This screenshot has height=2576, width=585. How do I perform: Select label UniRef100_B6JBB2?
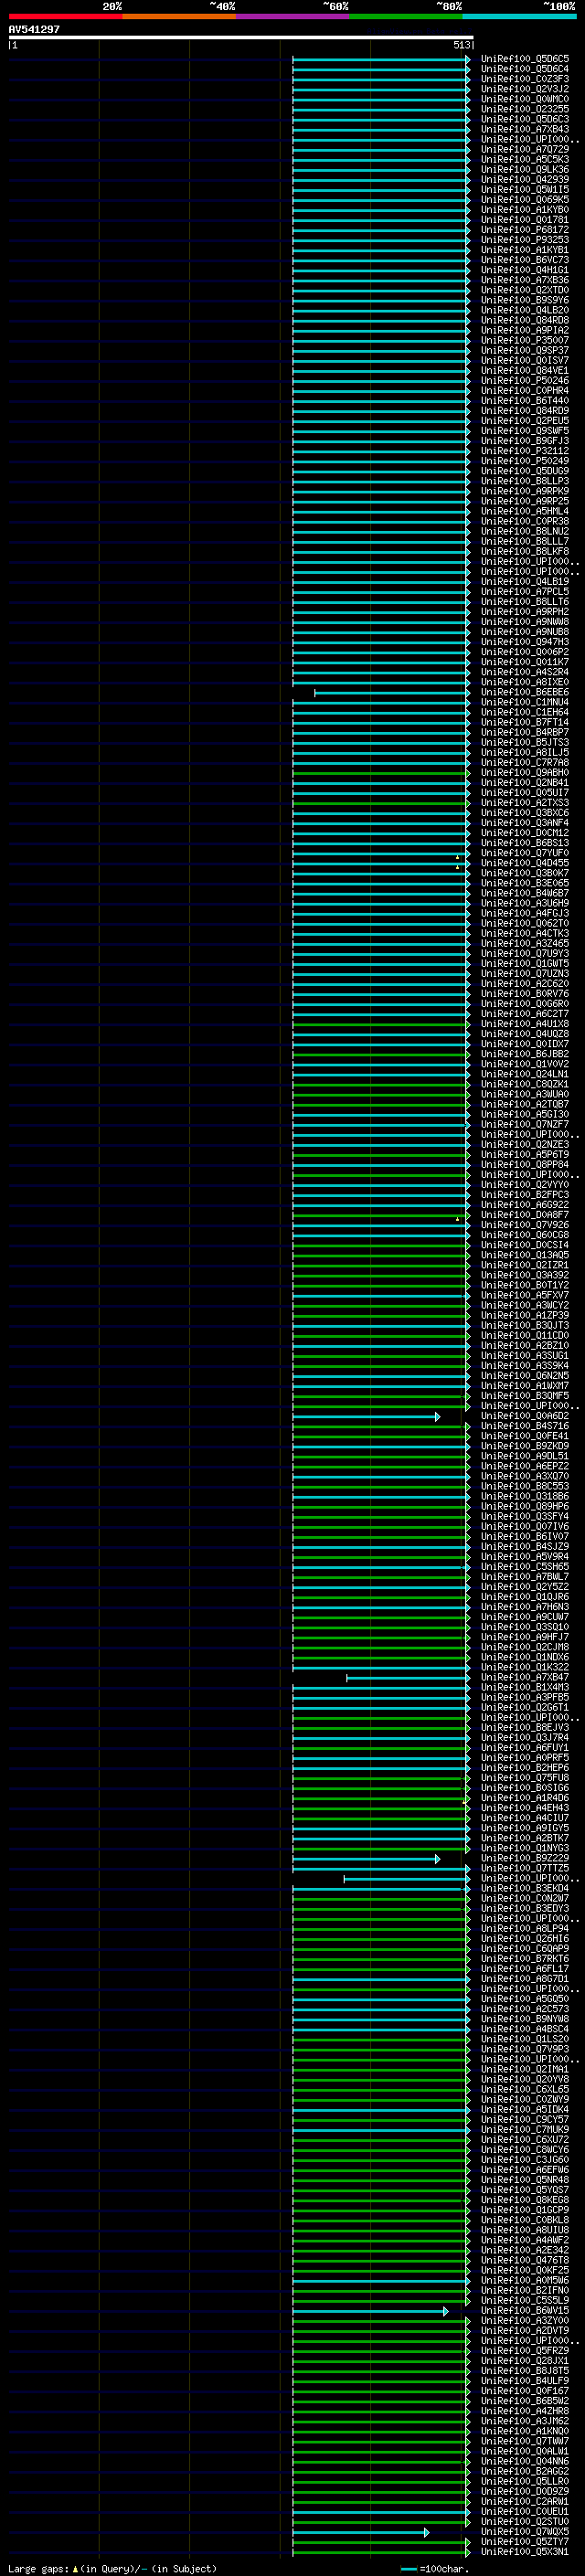pyautogui.click(x=524, y=1054)
